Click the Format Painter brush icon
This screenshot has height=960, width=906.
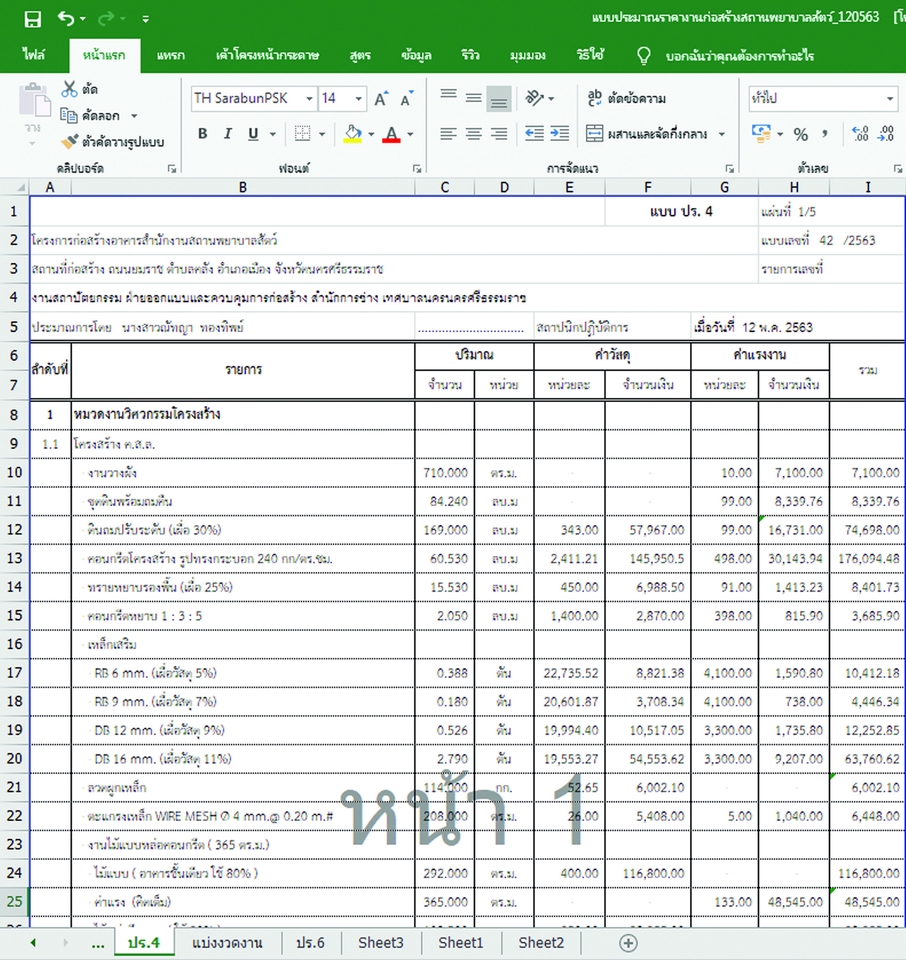(69, 141)
